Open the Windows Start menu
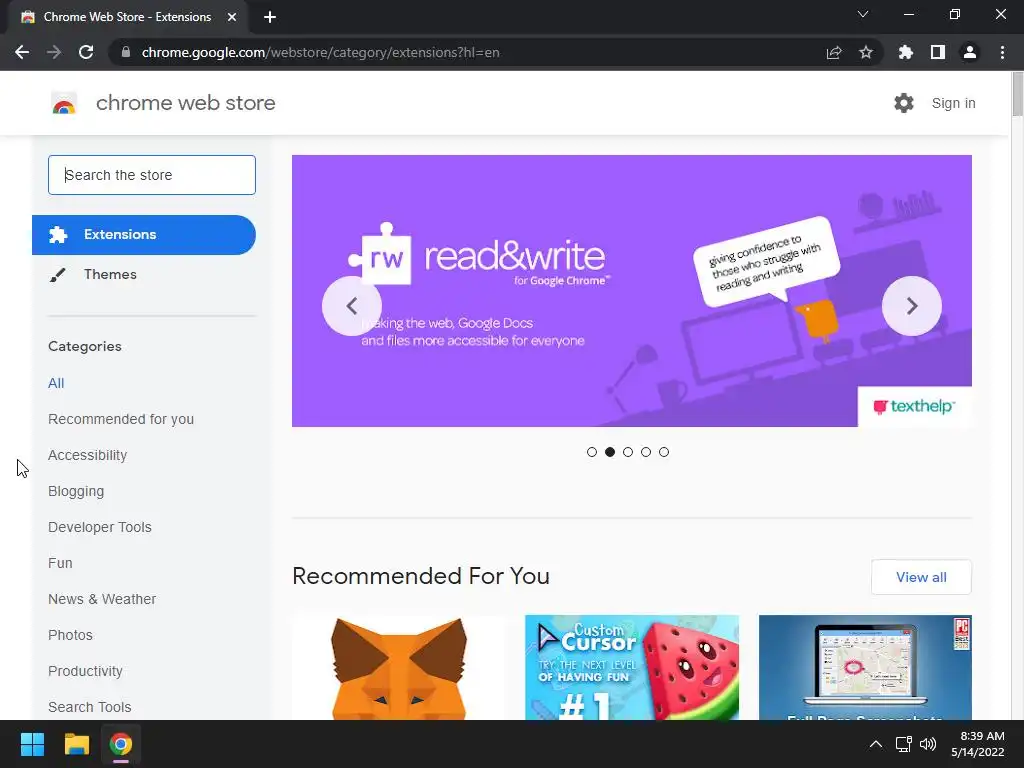The height and width of the screenshot is (768, 1024). [32, 744]
